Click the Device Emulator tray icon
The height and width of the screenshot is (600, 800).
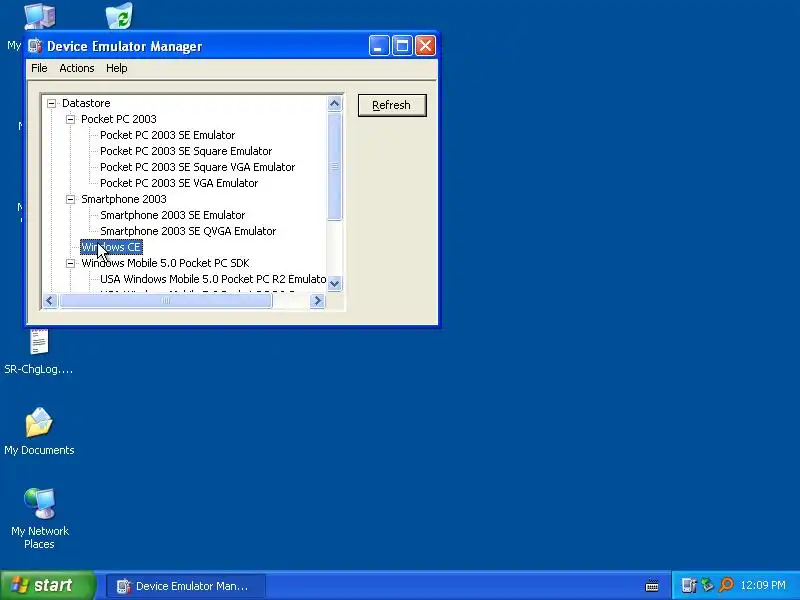point(689,585)
